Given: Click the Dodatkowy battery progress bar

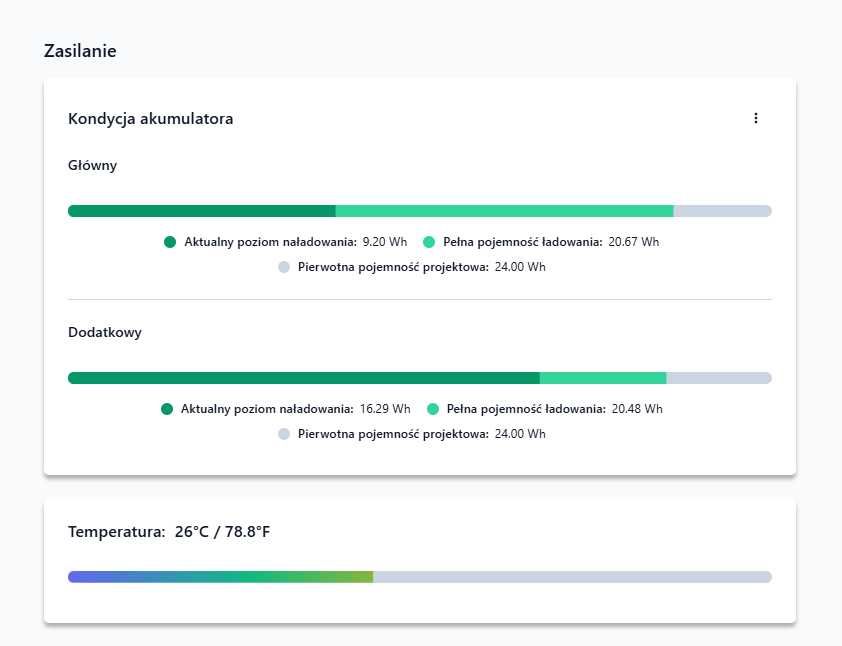Looking at the screenshot, I should [x=420, y=378].
